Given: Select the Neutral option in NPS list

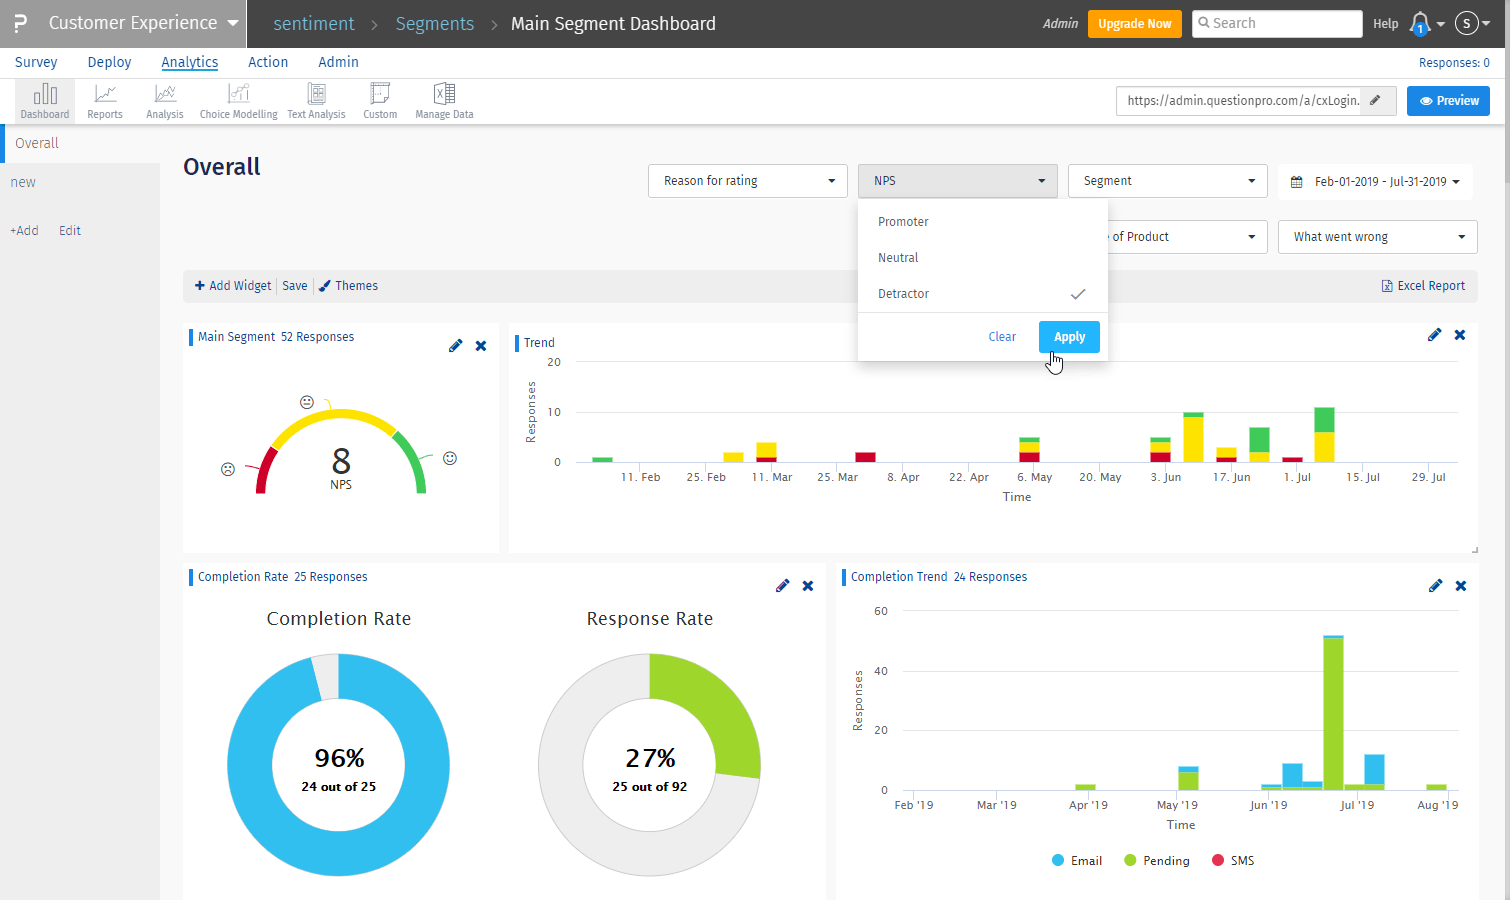Looking at the screenshot, I should (898, 258).
